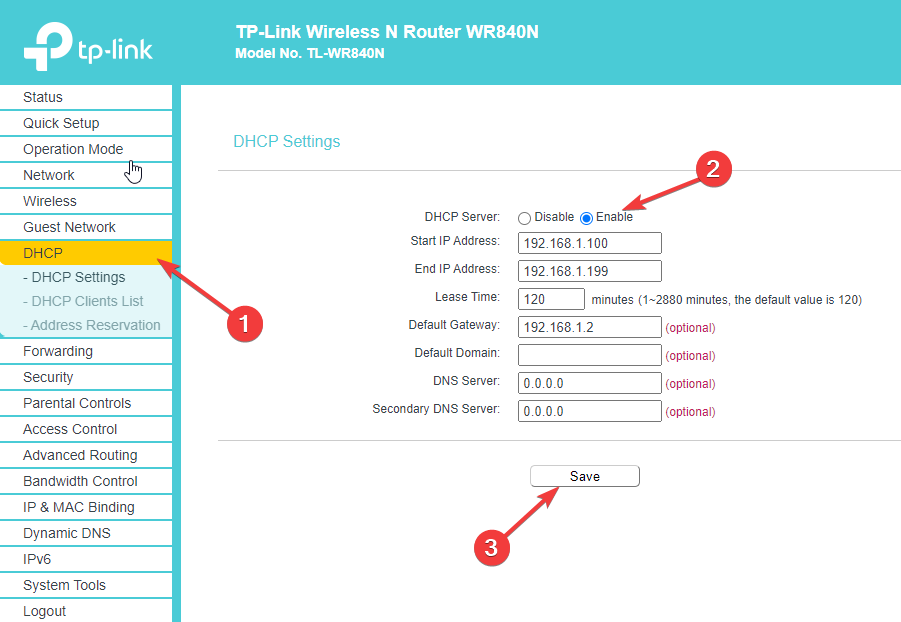The image size is (901, 622).
Task: Click the Secondary DNS Server field
Action: [x=590, y=411]
